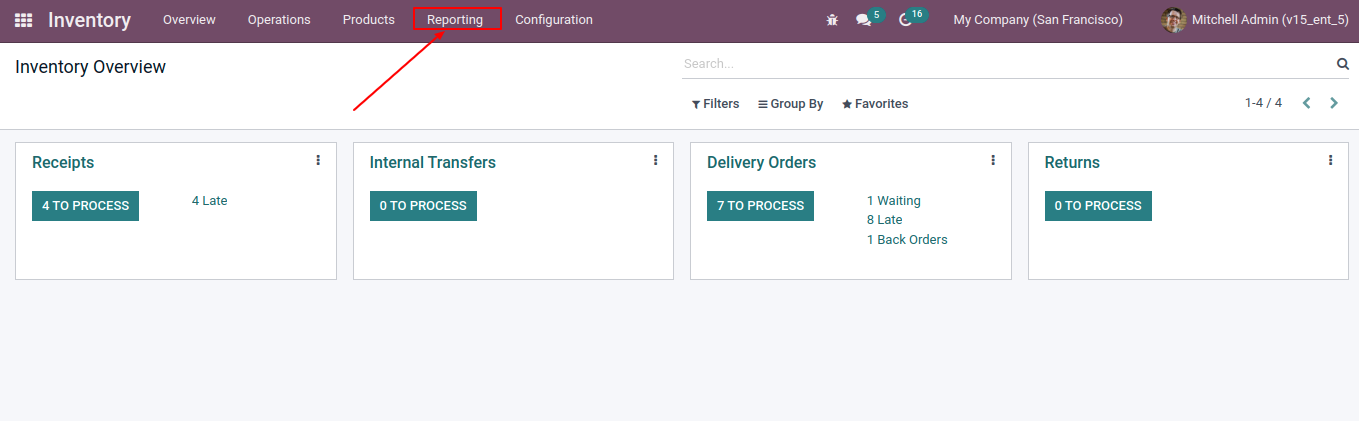Open the Configuration menu
Image resolution: width=1359 pixels, height=421 pixels.
coord(554,20)
